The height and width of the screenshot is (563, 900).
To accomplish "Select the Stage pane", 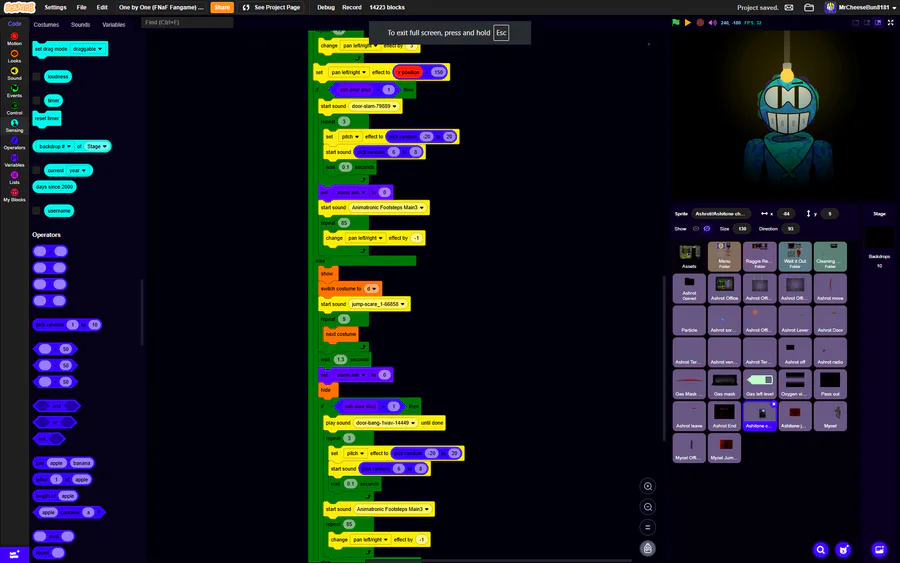I will [x=879, y=238].
